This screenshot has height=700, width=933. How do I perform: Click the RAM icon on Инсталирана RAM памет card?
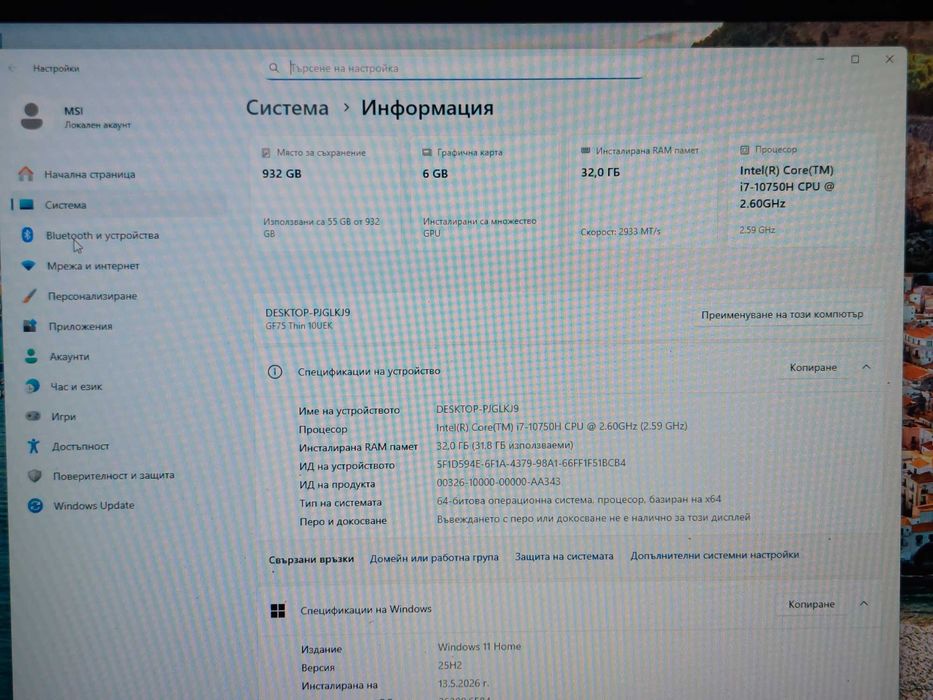pos(586,151)
